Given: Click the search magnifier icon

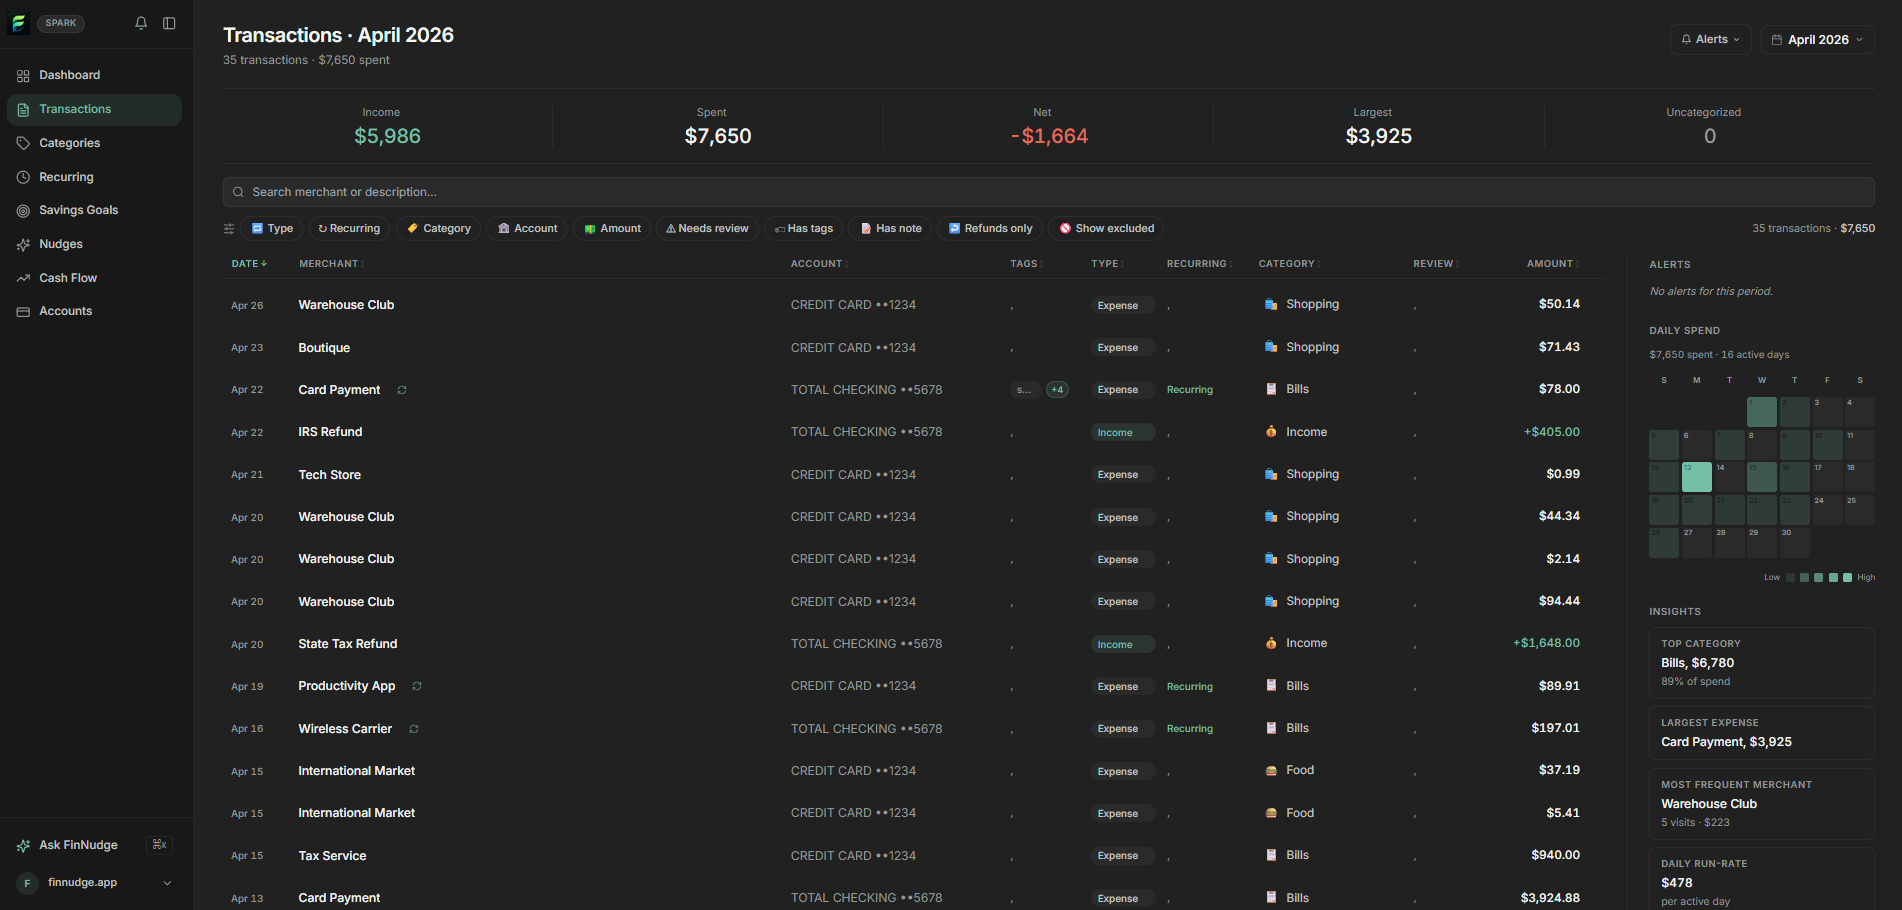Looking at the screenshot, I should coord(238,192).
